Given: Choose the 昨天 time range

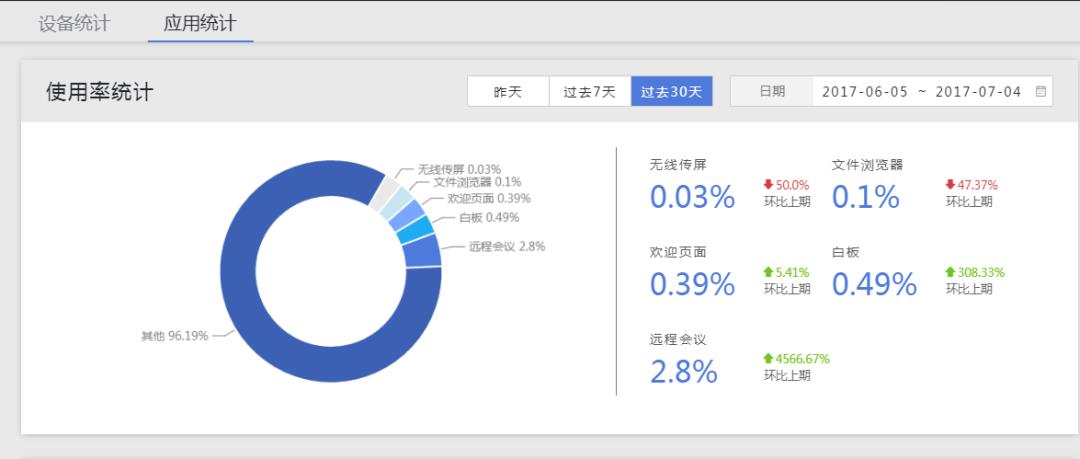Looking at the screenshot, I should click(508, 91).
